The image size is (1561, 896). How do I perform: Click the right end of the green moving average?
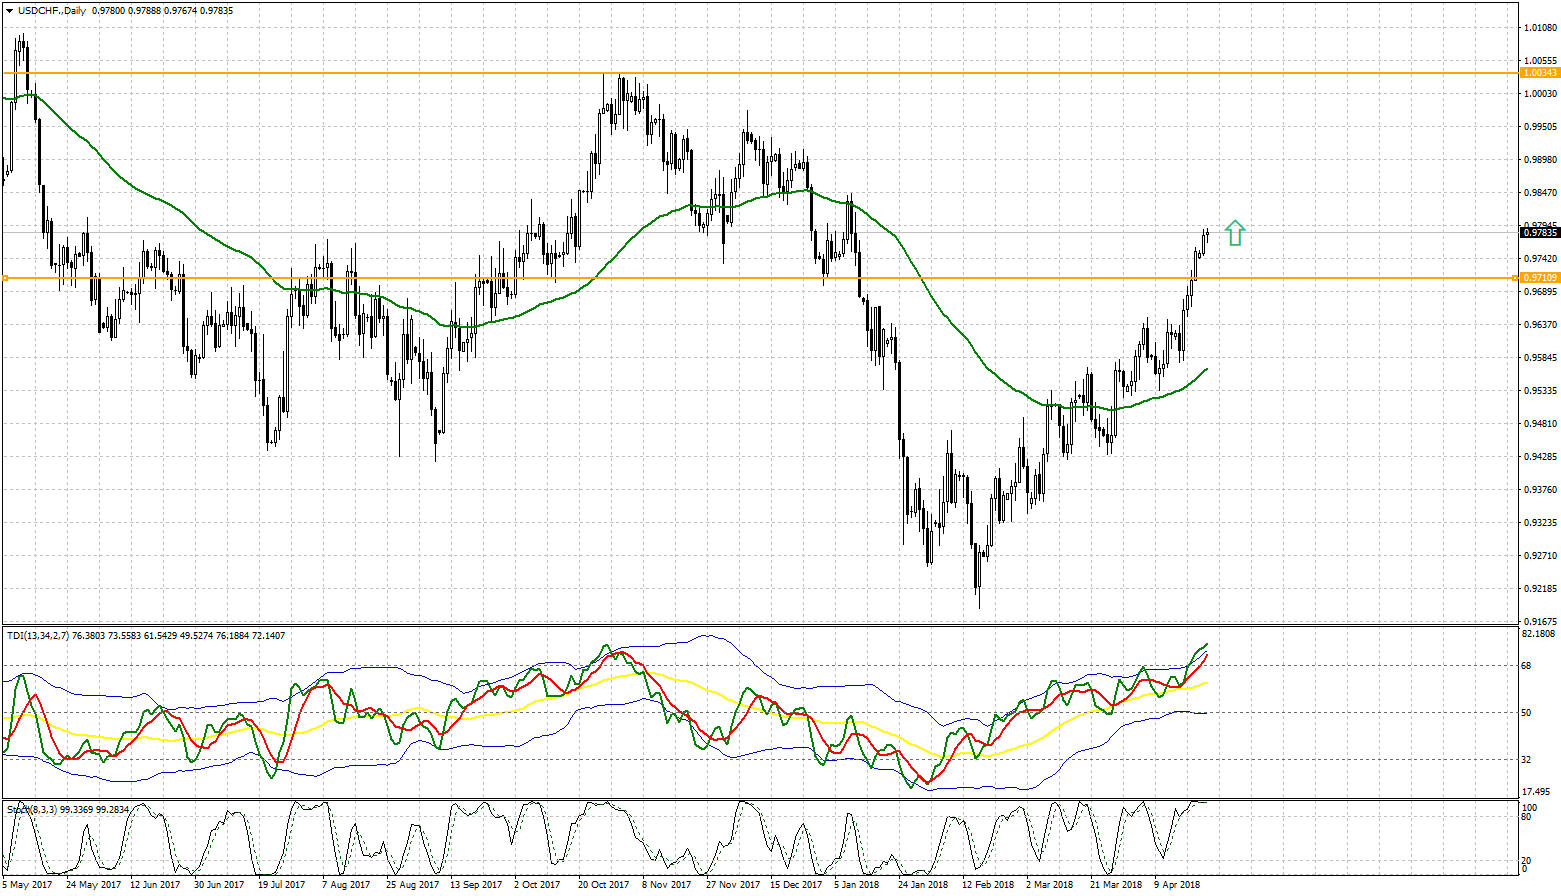coord(1206,369)
